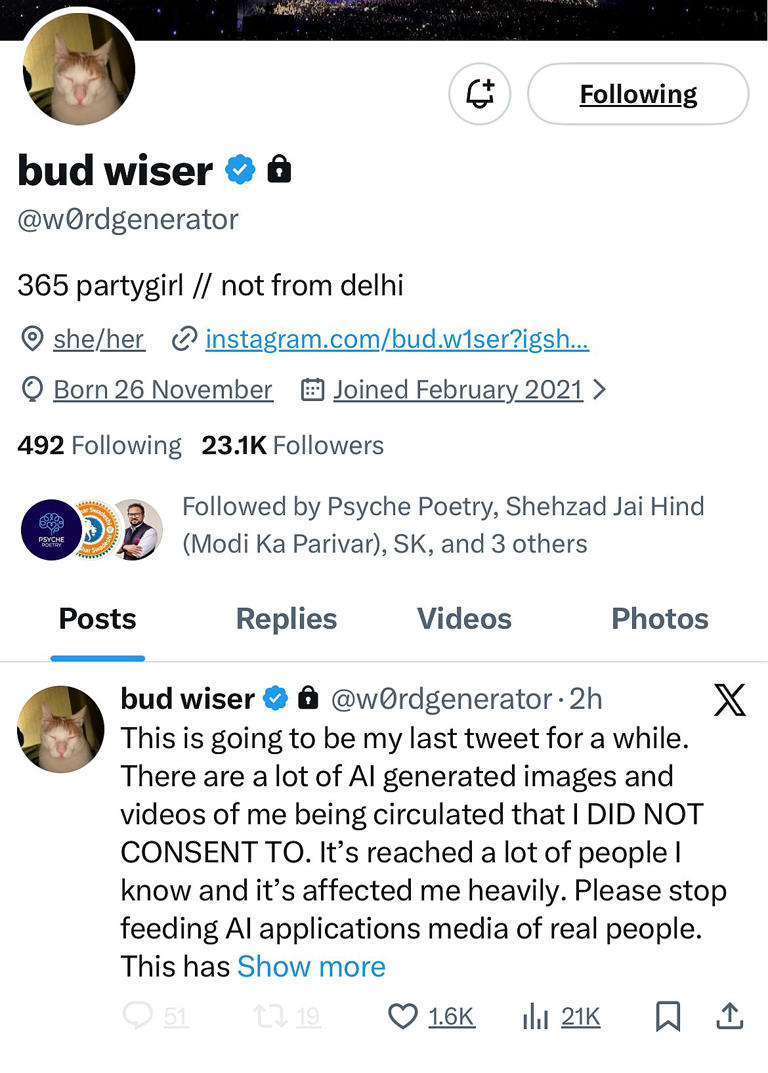Click the verified badge beside profile name

click(x=240, y=170)
